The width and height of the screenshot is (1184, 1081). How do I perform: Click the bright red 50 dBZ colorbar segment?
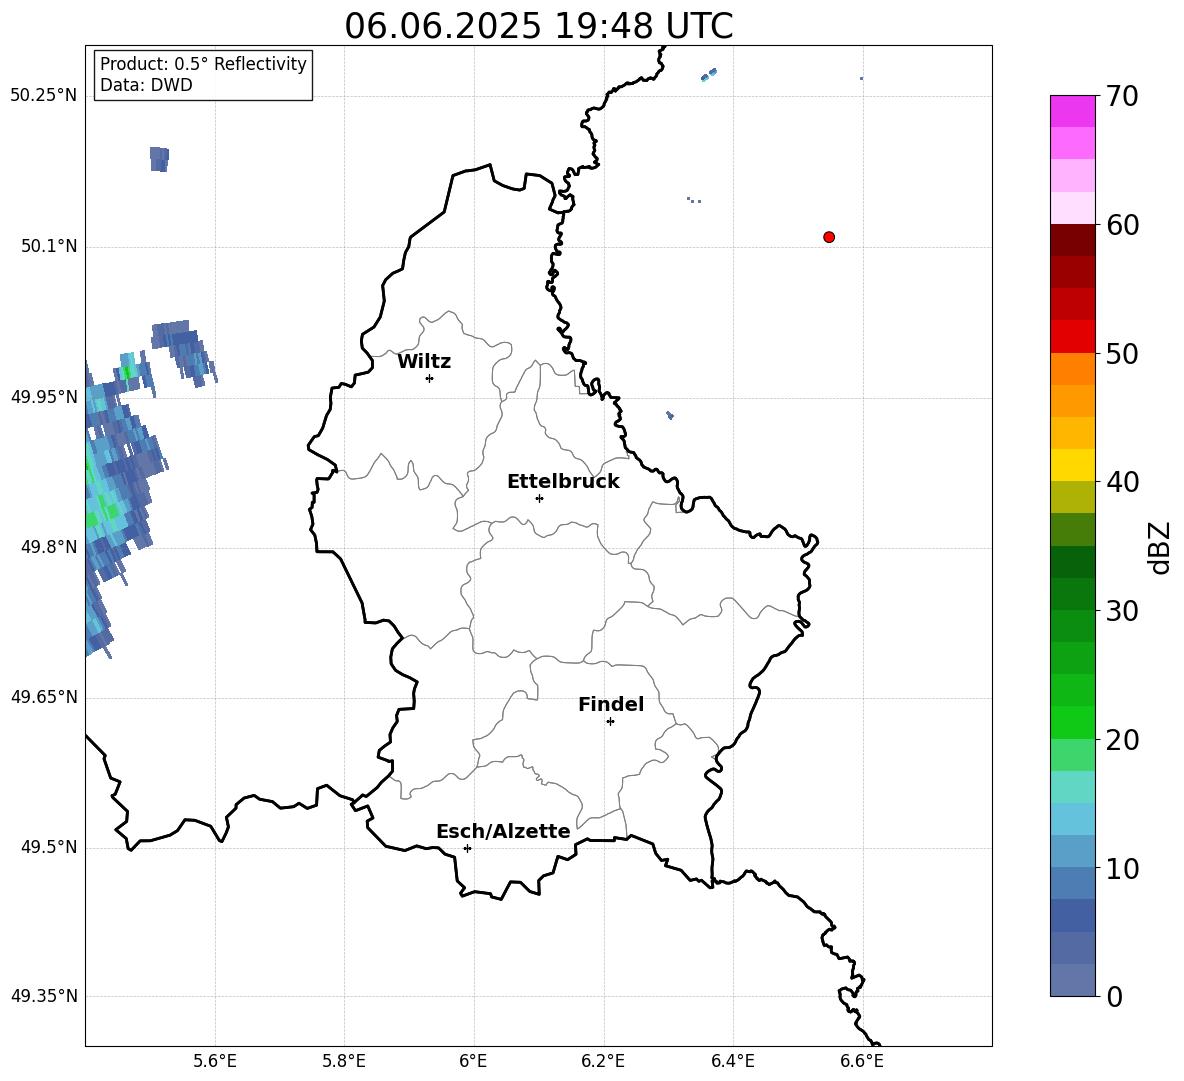point(1072,337)
